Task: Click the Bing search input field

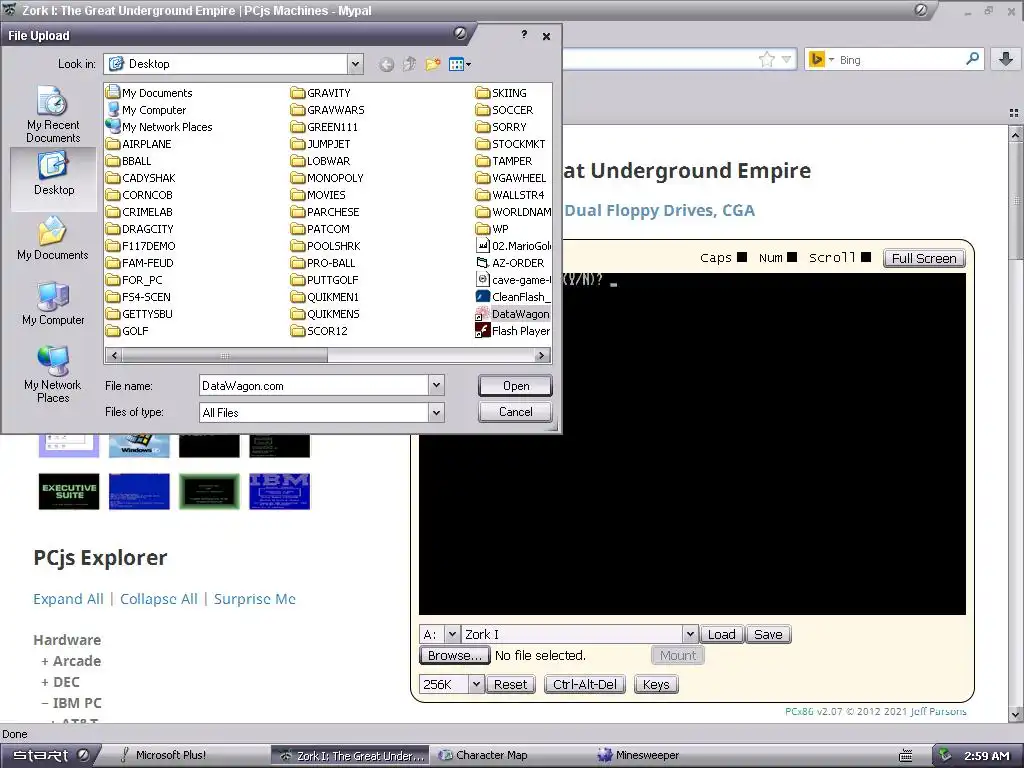Action: [899, 60]
